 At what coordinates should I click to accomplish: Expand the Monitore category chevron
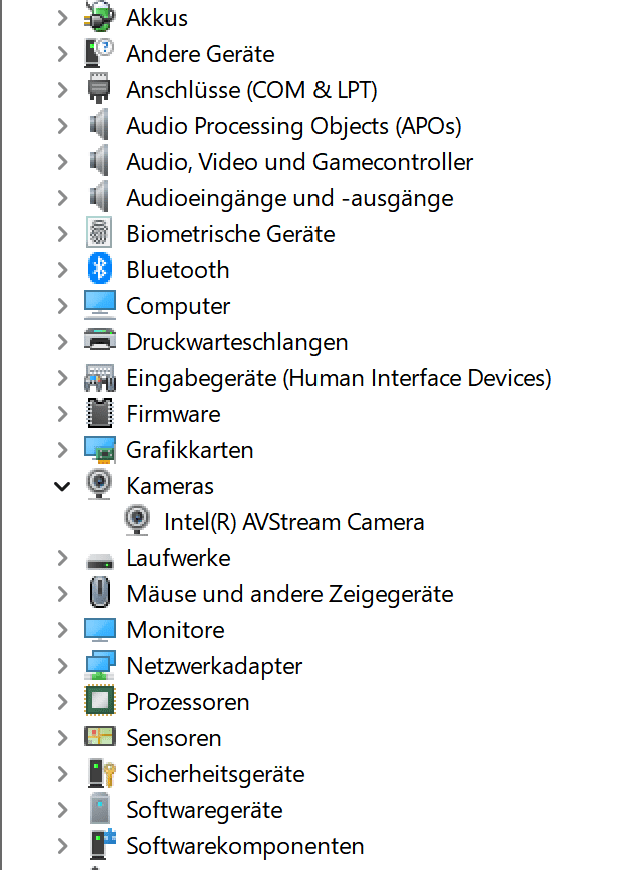(62, 630)
